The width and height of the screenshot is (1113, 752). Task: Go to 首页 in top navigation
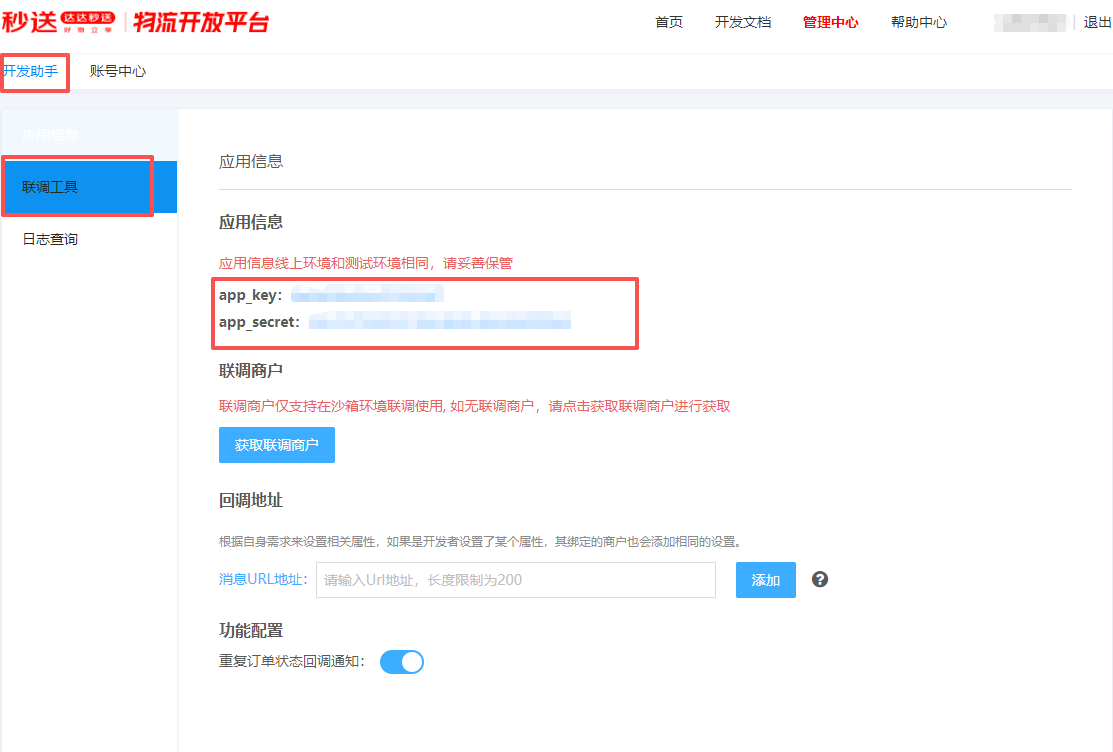click(x=669, y=22)
